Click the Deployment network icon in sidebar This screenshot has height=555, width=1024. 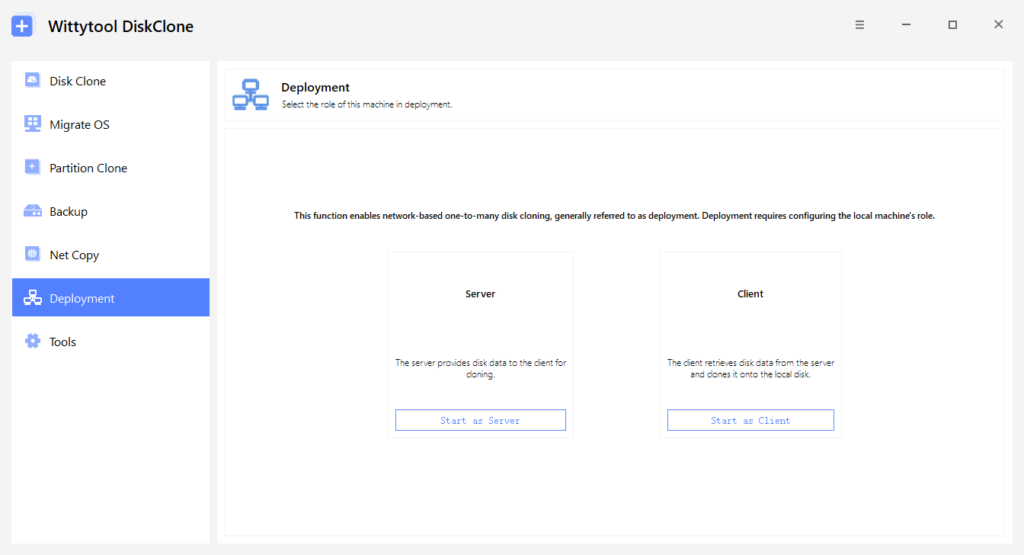[x=33, y=298]
